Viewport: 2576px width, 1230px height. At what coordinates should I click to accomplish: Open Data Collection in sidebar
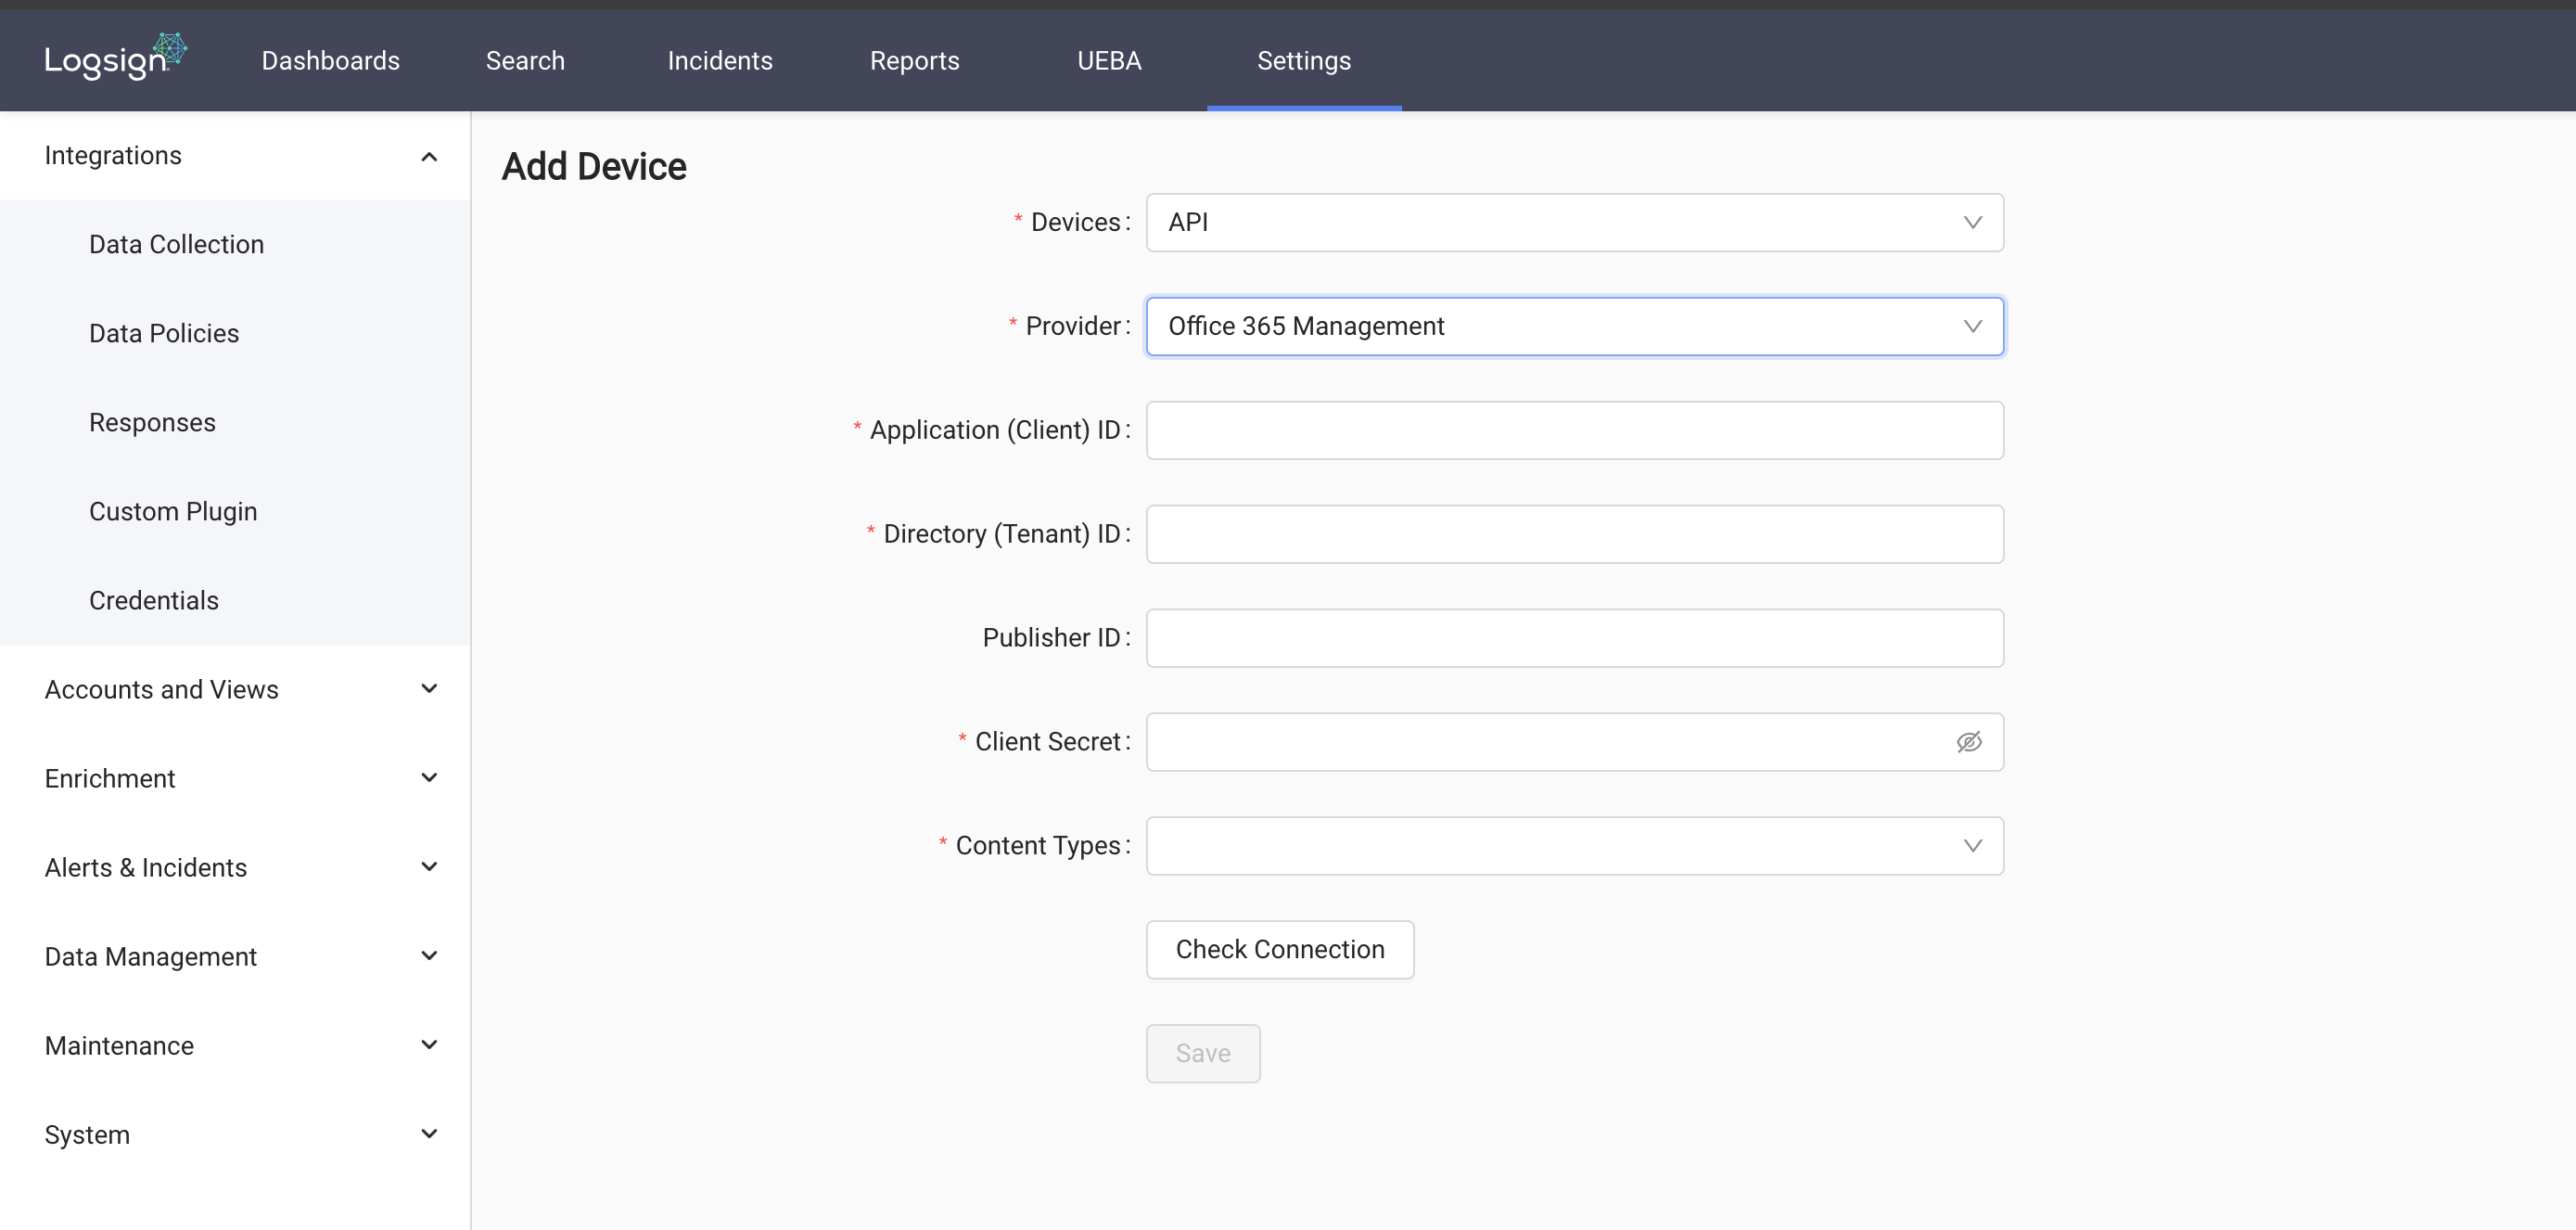point(176,245)
